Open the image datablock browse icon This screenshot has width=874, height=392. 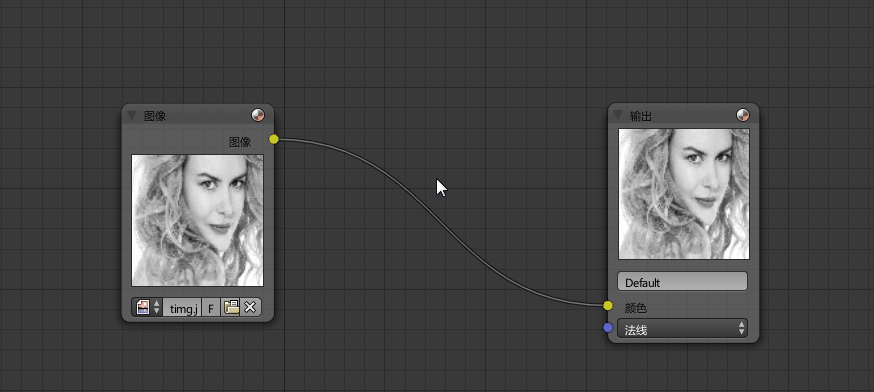[x=143, y=307]
